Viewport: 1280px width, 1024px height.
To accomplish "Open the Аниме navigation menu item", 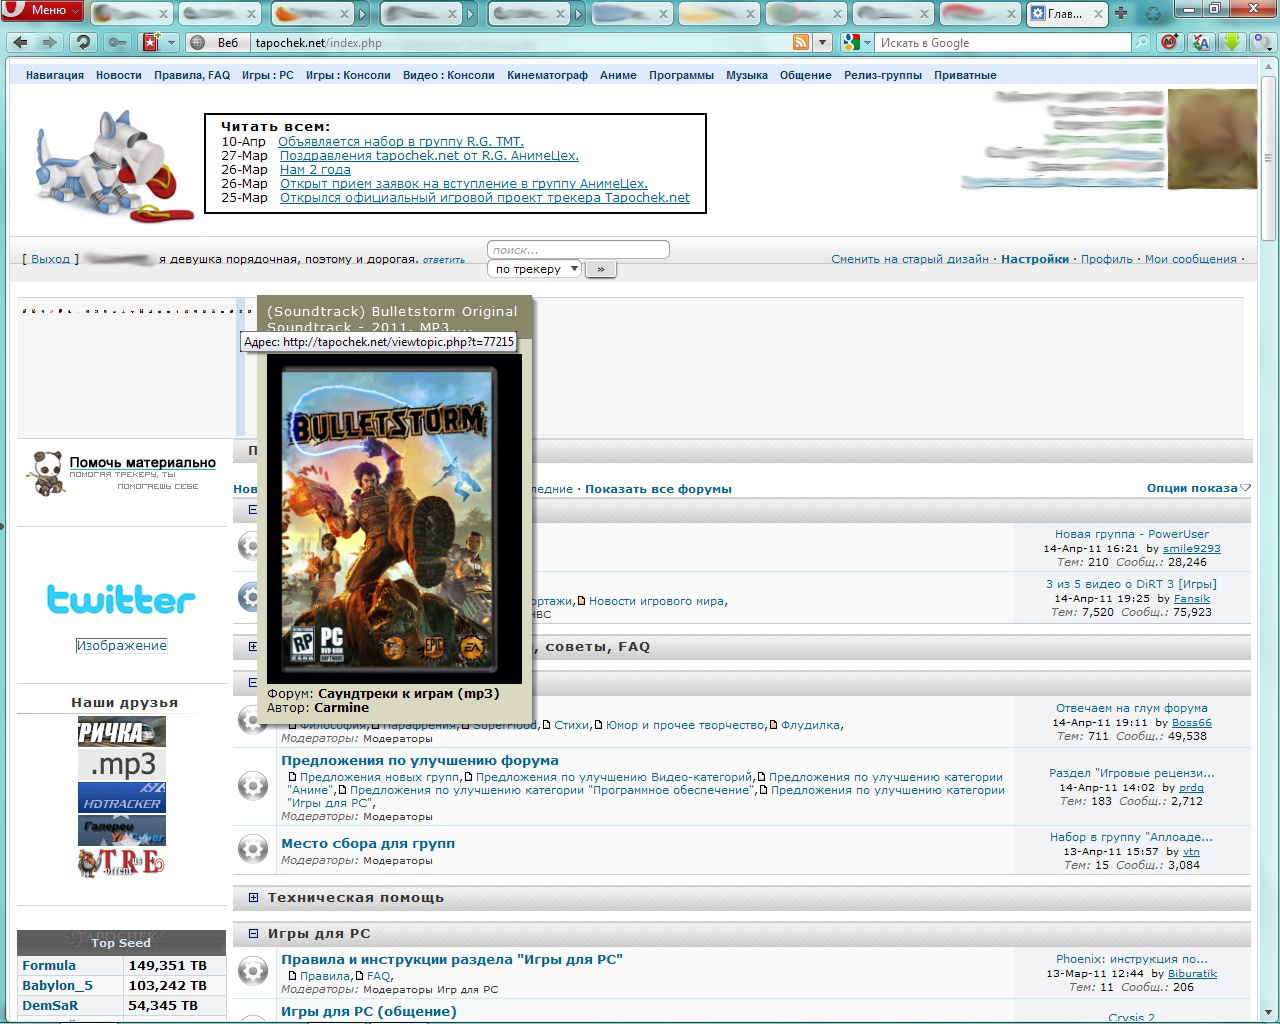I will pos(618,75).
